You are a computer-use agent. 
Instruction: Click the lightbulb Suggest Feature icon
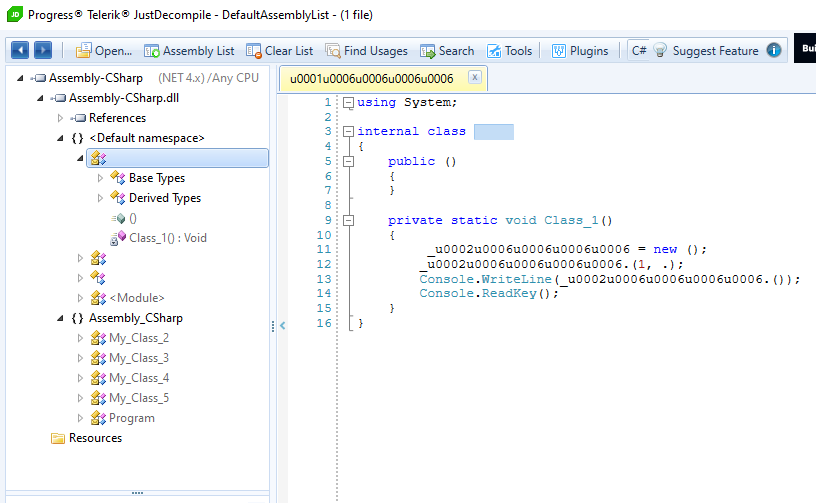coord(660,50)
